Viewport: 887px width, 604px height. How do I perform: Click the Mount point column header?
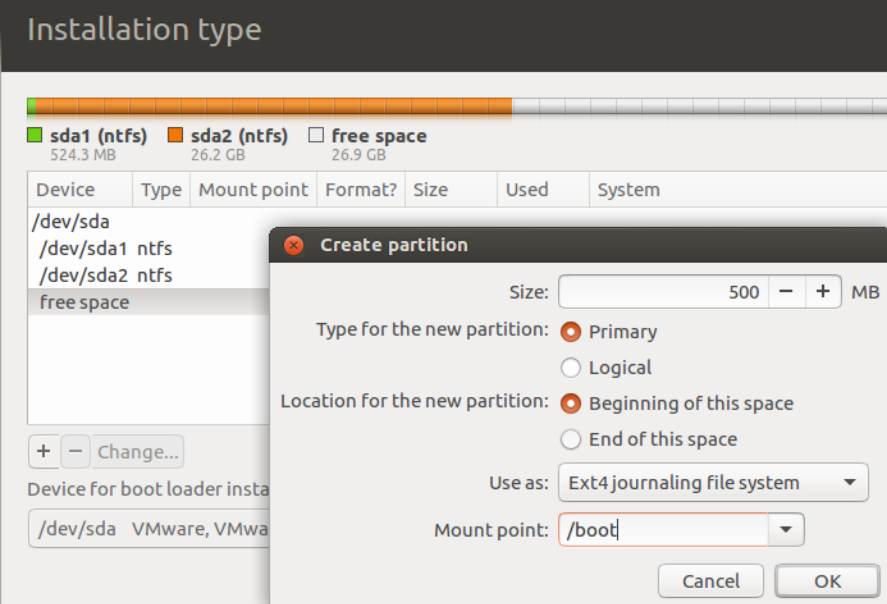pos(253,189)
